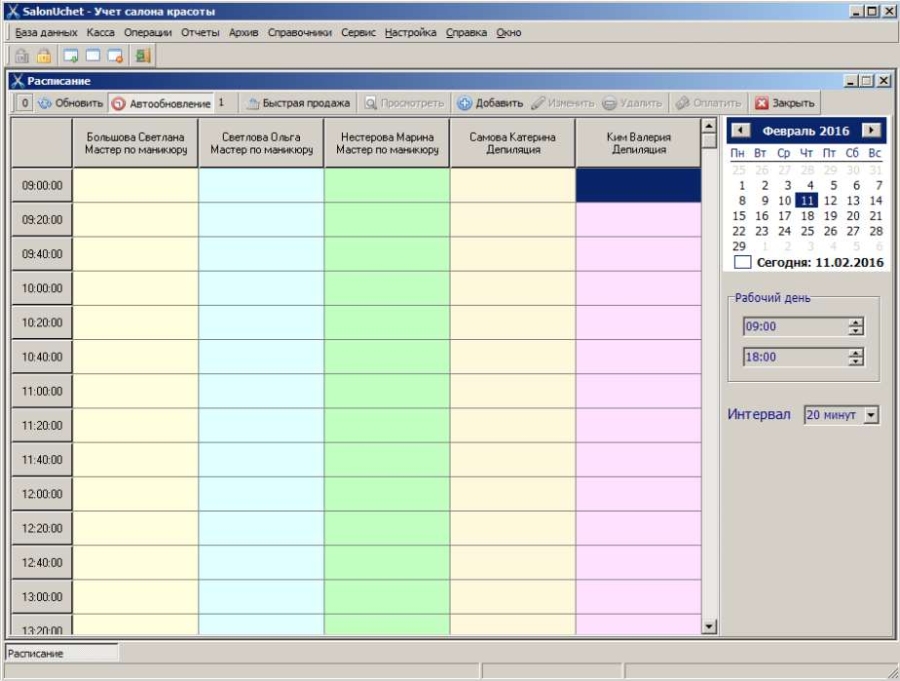Screen dimensions: 900x681
Task: Select the 09:00:00 time row header
Action: point(42,185)
